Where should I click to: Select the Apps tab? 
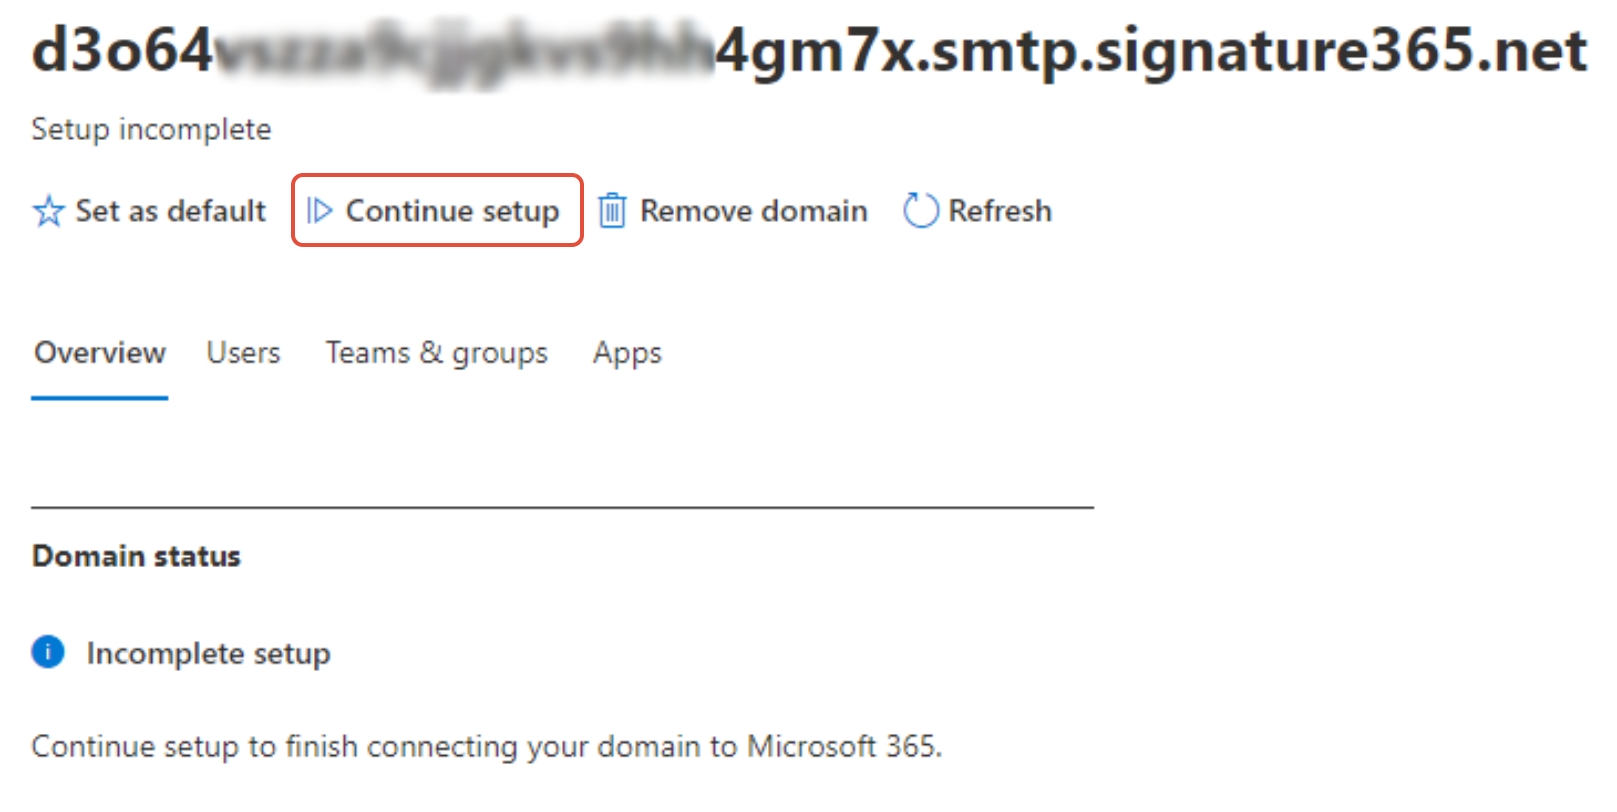(627, 354)
